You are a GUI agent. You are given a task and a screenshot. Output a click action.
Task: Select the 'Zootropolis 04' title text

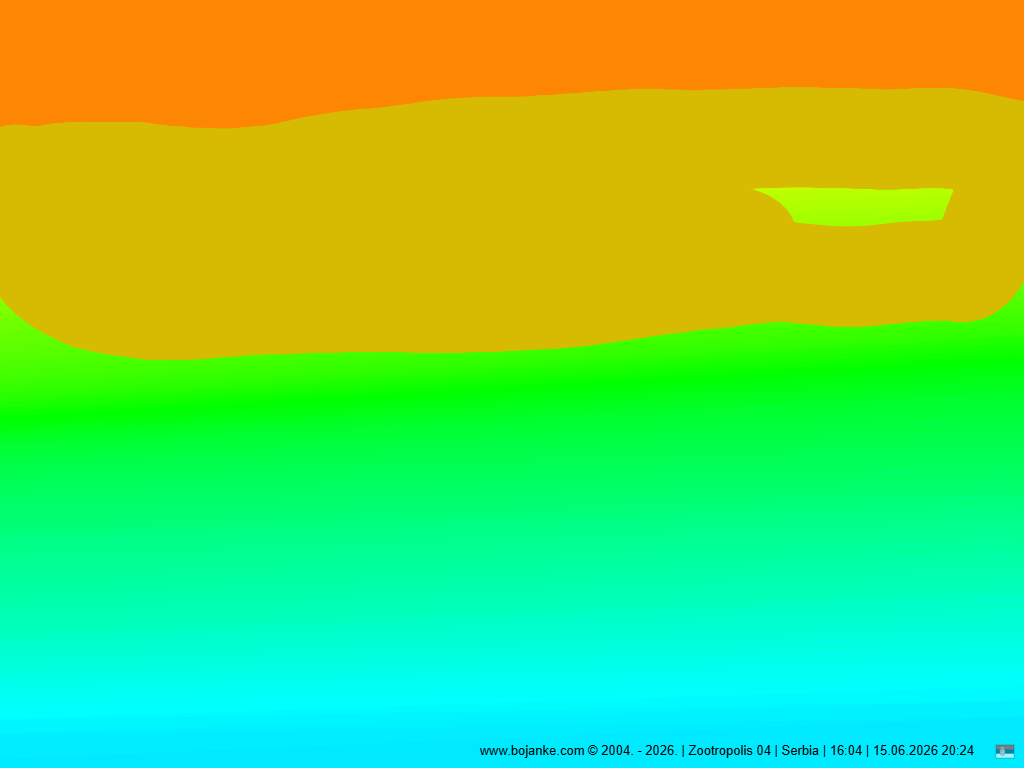pyautogui.click(x=729, y=751)
